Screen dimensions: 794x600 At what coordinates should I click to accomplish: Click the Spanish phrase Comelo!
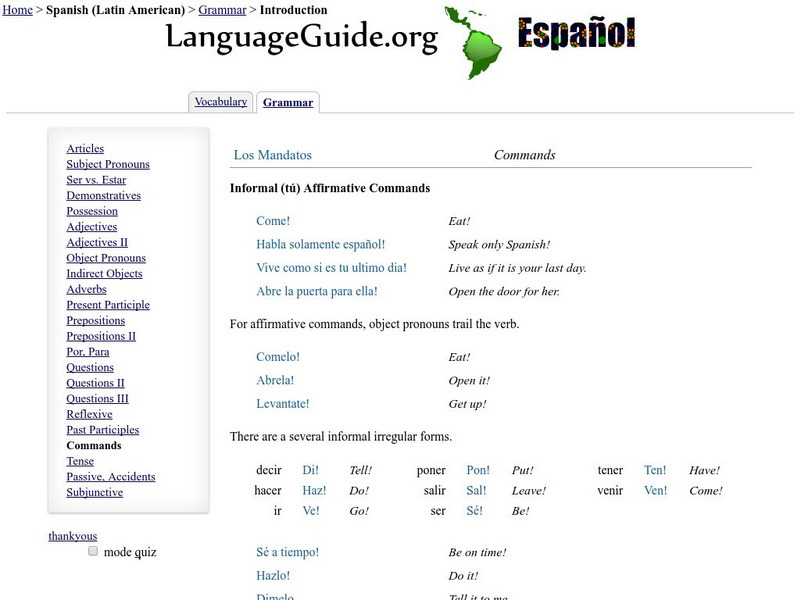coord(277,357)
